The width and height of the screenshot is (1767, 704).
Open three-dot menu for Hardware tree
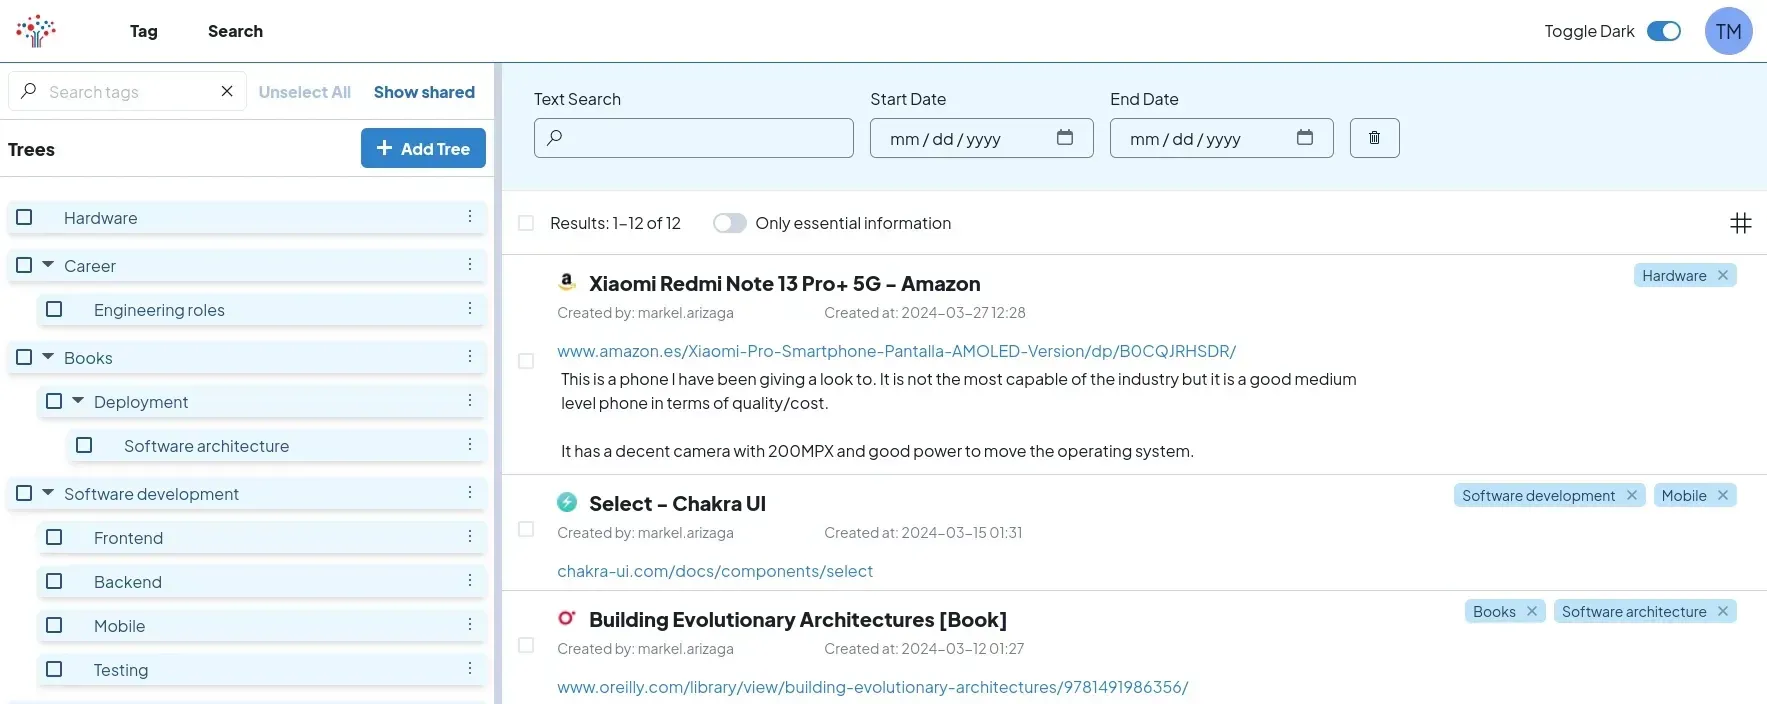[469, 217]
